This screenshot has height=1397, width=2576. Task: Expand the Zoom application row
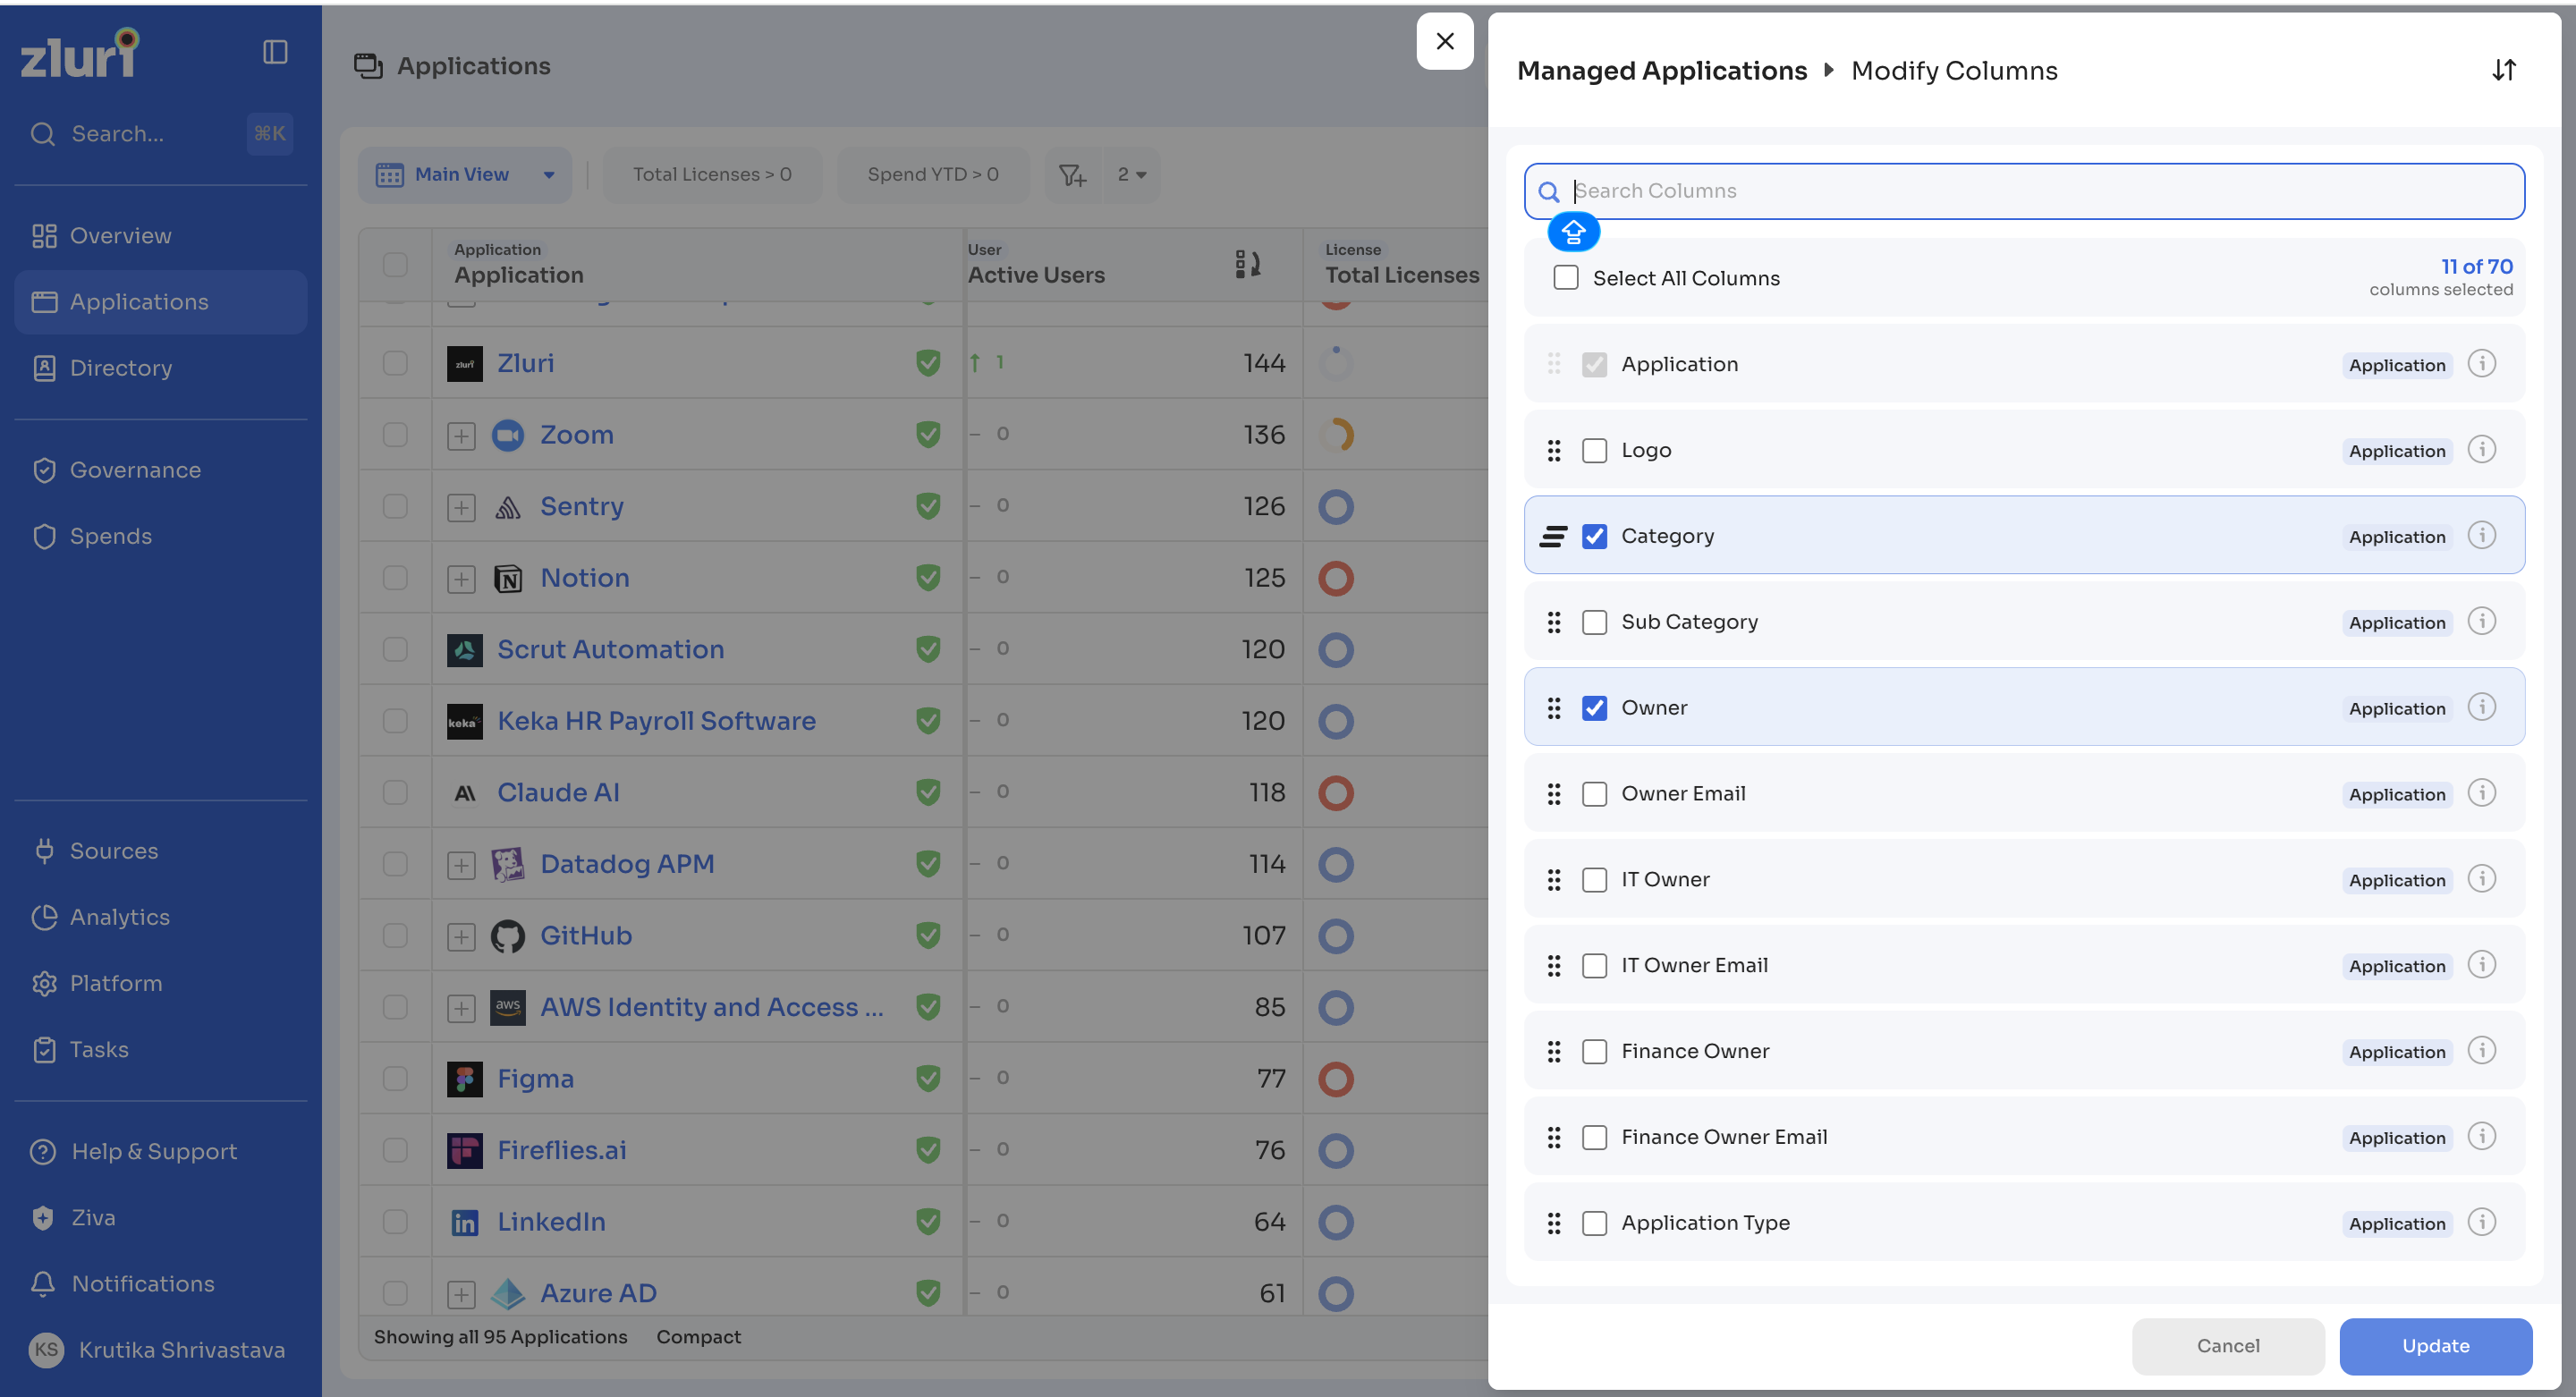(x=461, y=436)
